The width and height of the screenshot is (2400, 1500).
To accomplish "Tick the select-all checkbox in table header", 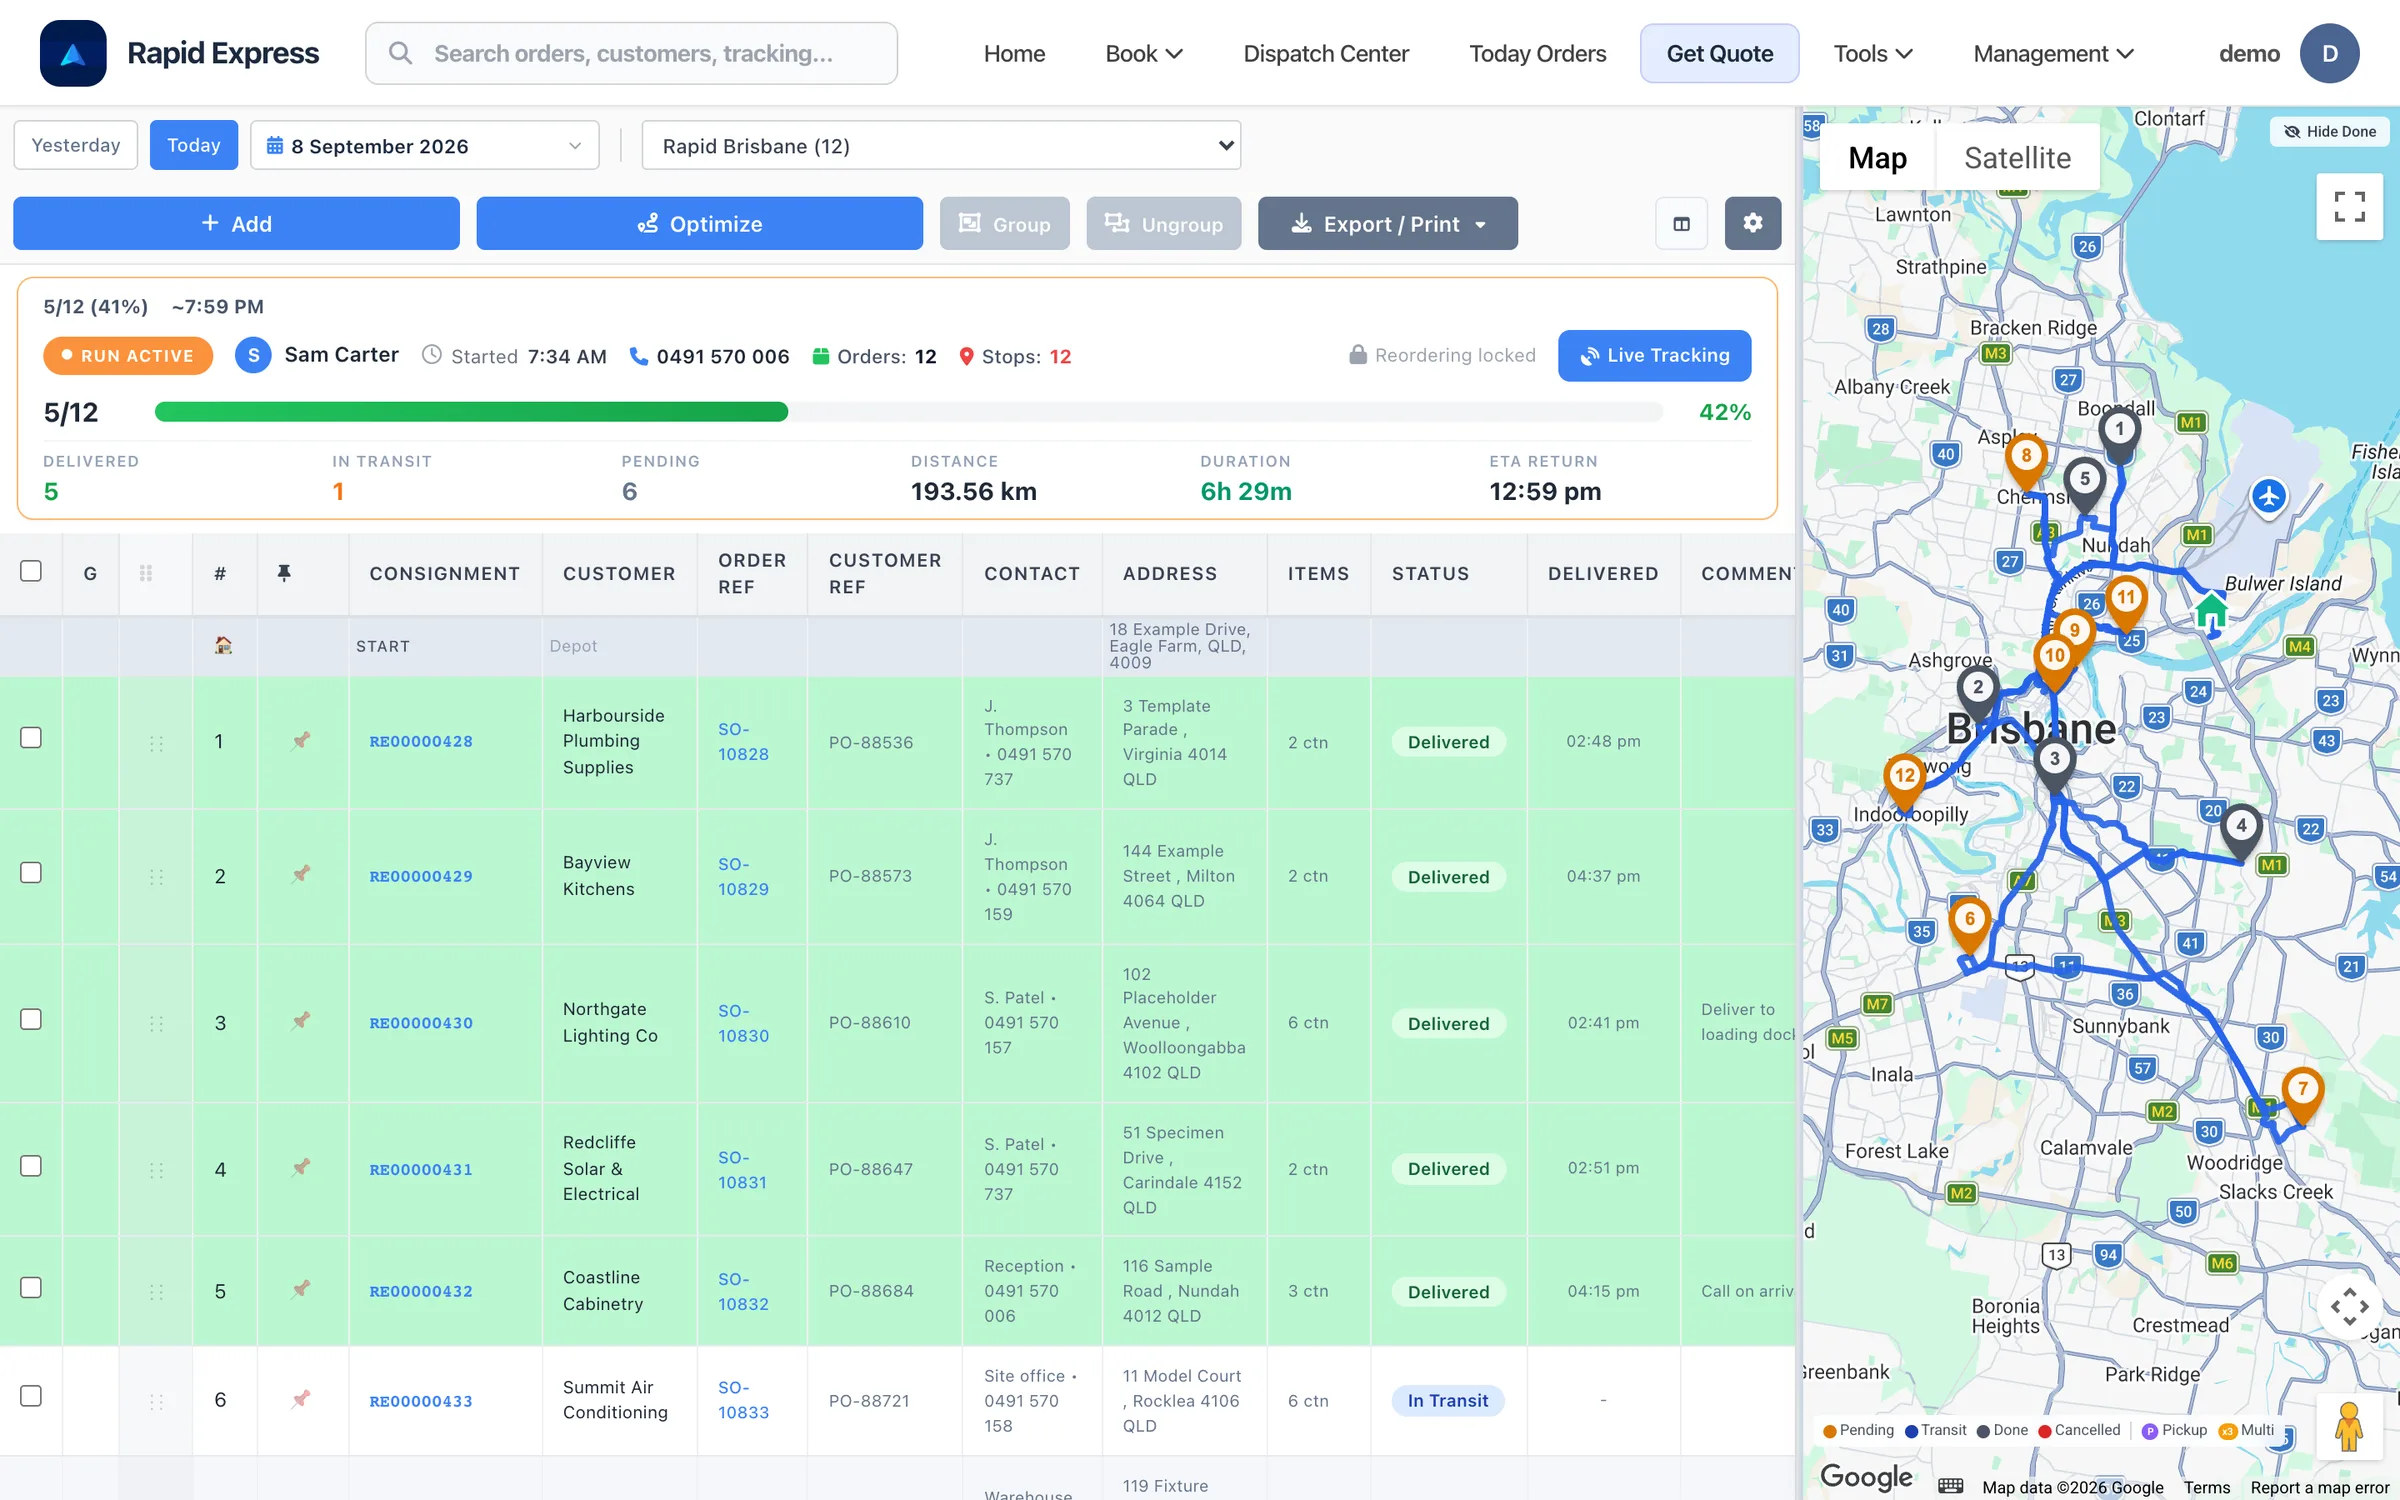I will [31, 571].
